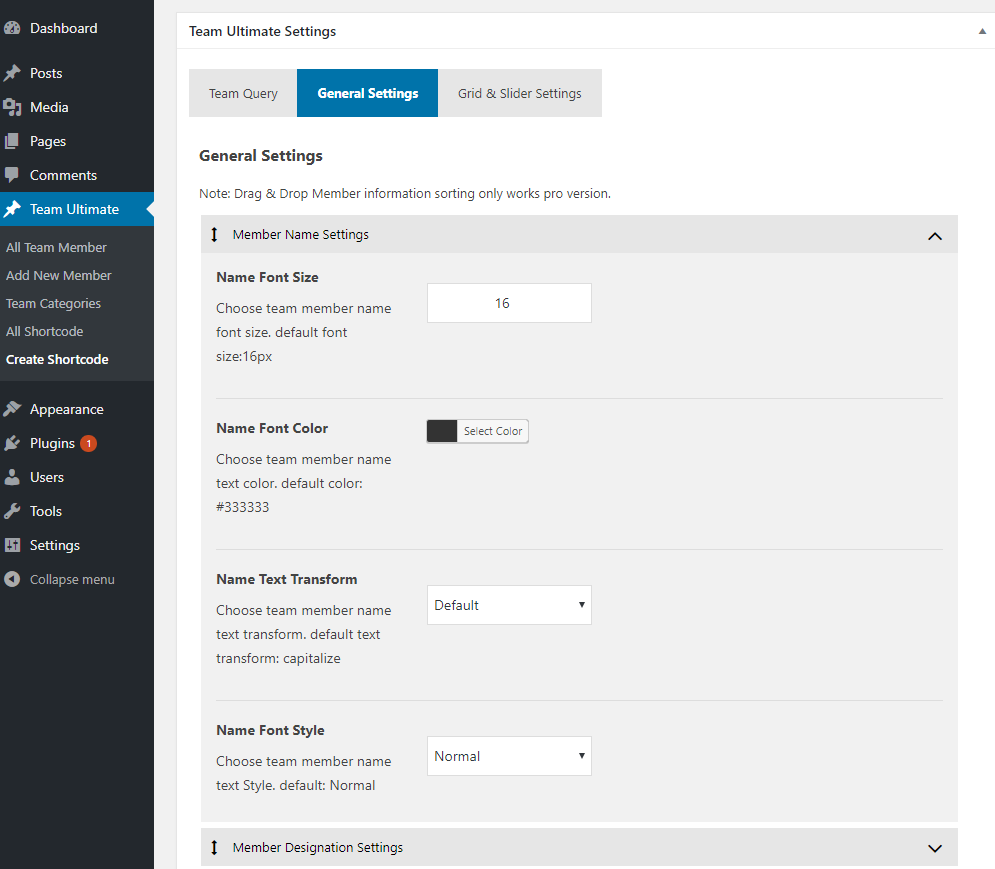Screen dimensions: 995x869
Task: Click the Pages icon in sidebar
Action: [x=12, y=141]
